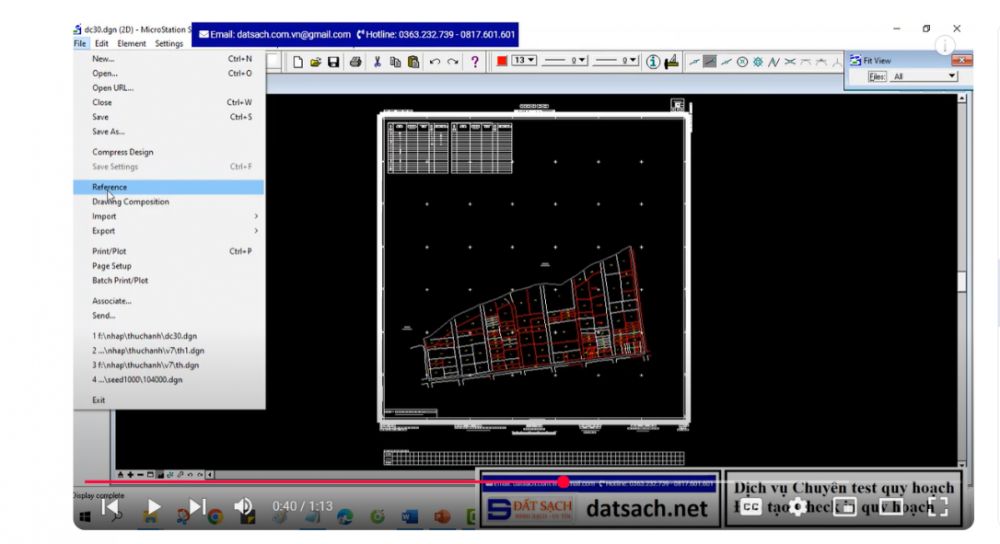Click the video progress bar scrubber
Viewport: 1000px width, 544px height.
pyautogui.click(x=563, y=482)
